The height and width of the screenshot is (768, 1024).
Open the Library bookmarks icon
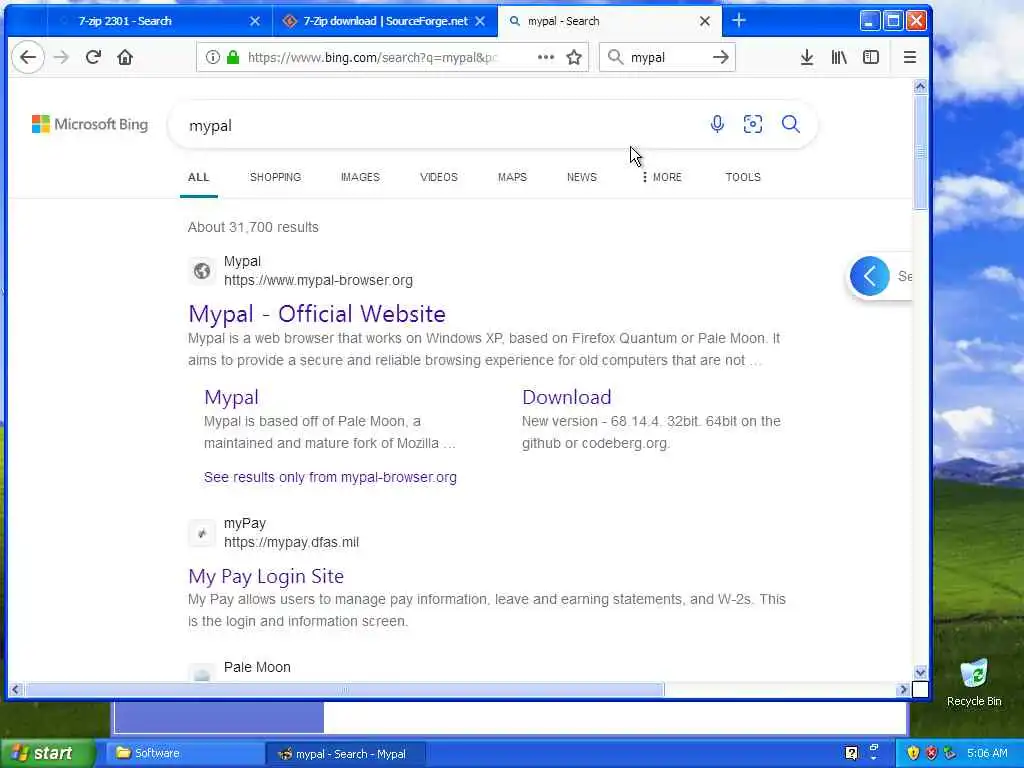pyautogui.click(x=839, y=57)
